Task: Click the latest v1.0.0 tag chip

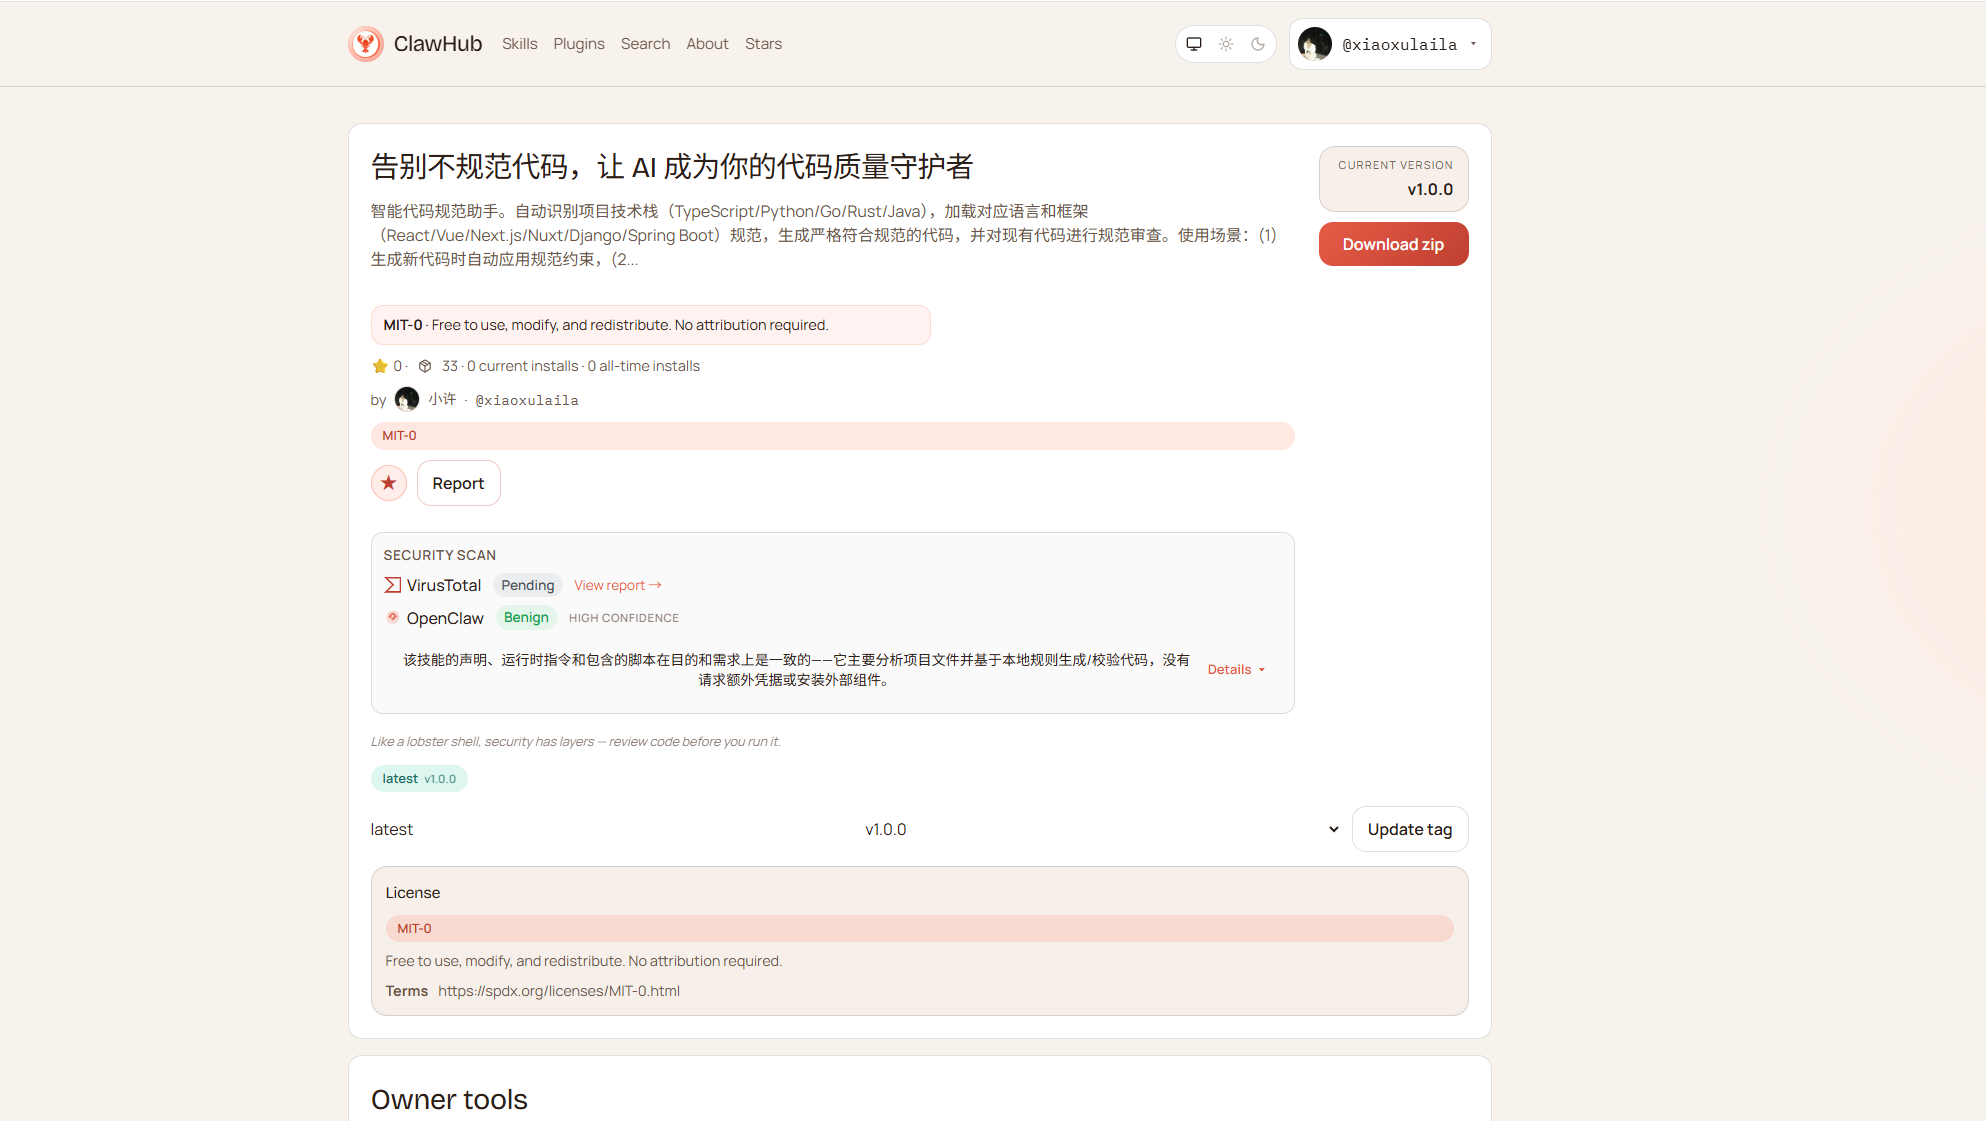Action: tap(419, 778)
